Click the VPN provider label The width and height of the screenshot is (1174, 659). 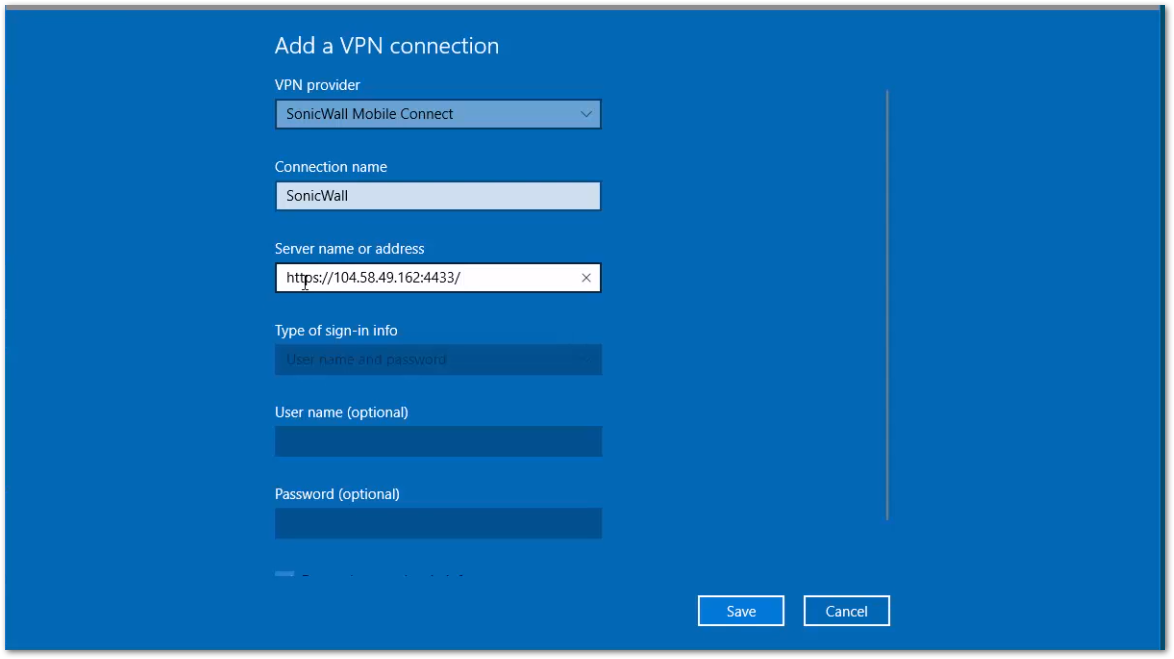point(317,85)
